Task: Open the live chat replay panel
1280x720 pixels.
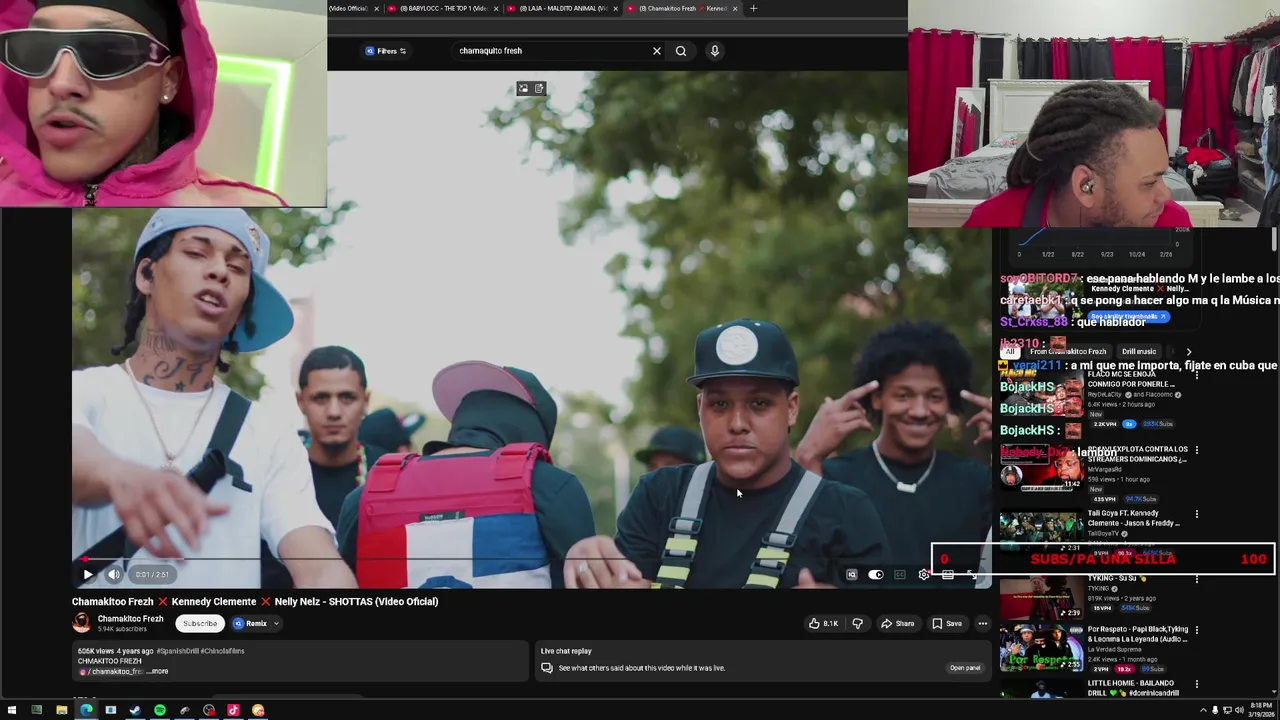Action: pos(964,668)
